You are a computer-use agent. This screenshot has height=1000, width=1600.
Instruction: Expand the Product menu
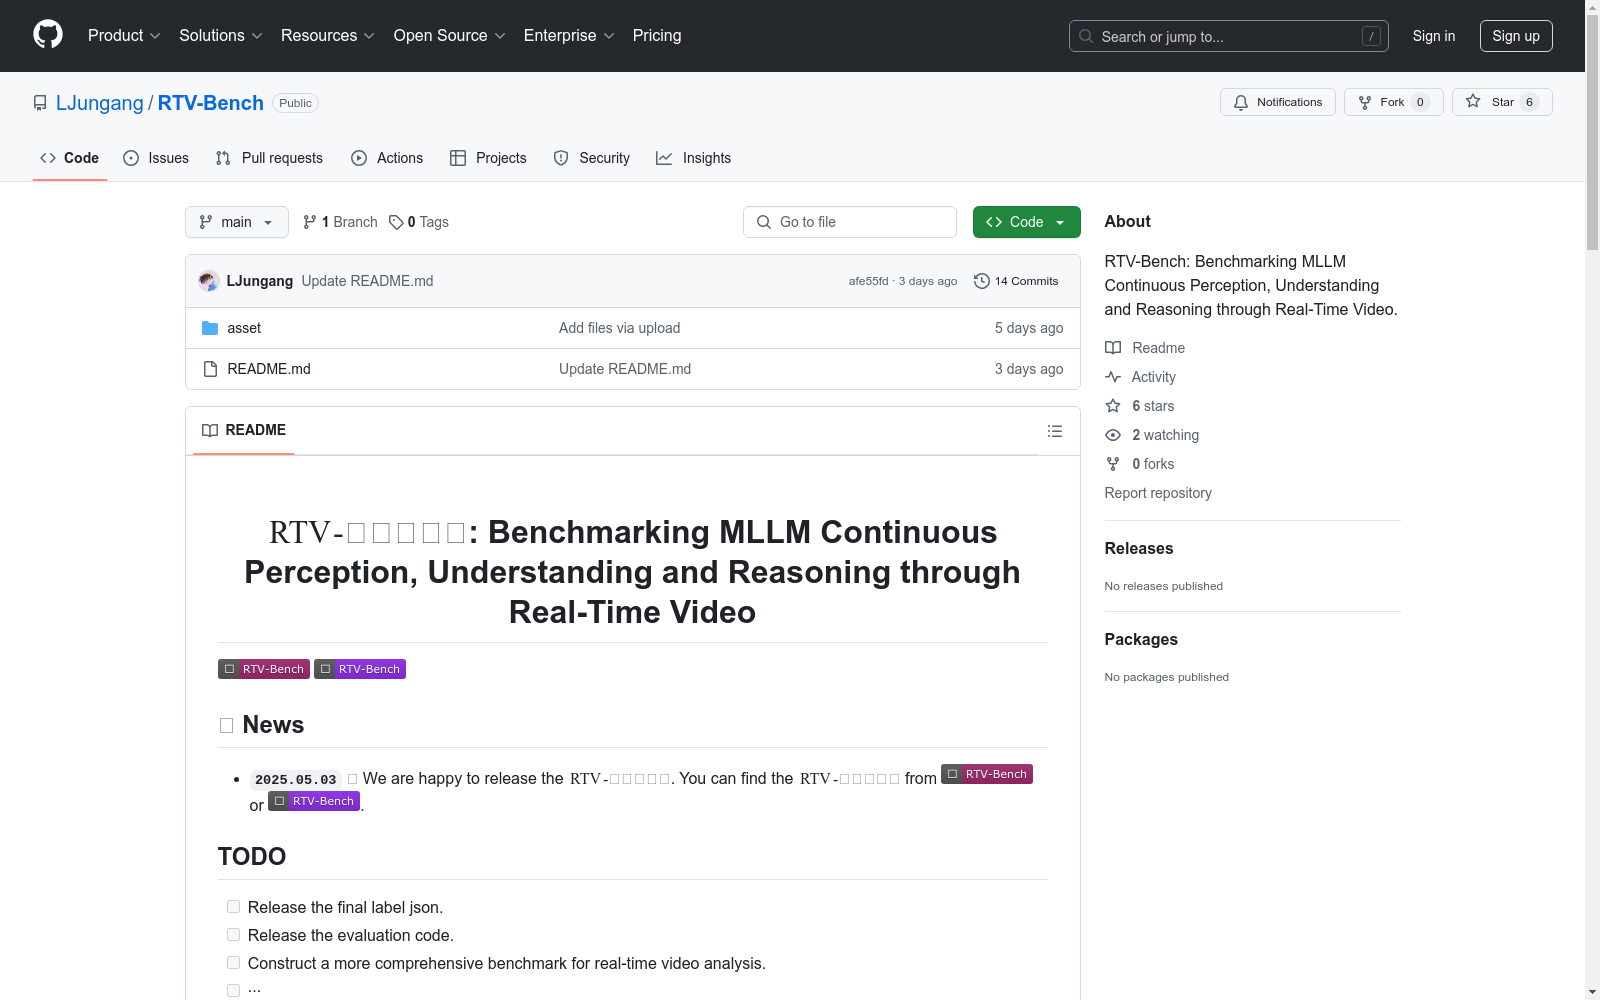click(x=124, y=36)
